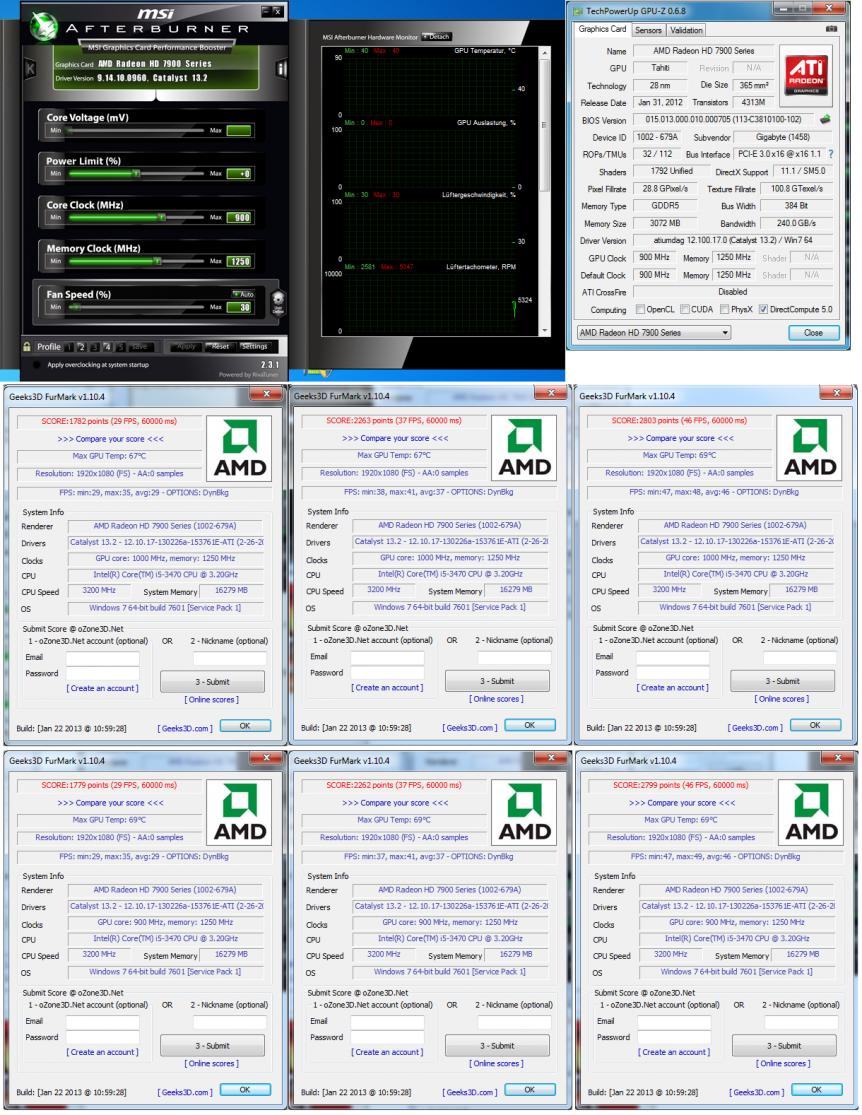Click the Core Clock slider handle
Screen dimensions: 862x1115
162,218
